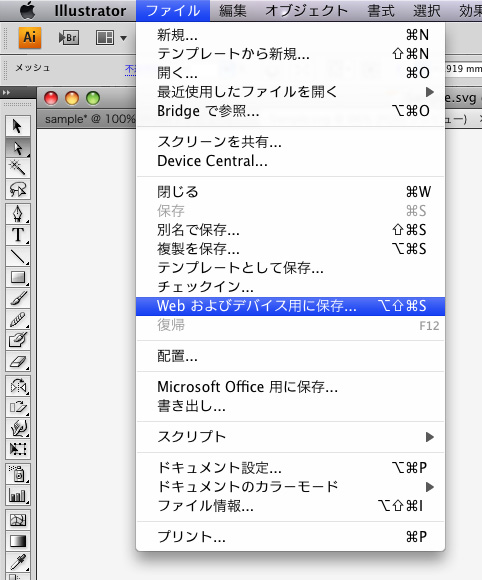Choose スクリーンを共有...
This screenshot has height=580, width=482.
pyautogui.click(x=290, y=142)
